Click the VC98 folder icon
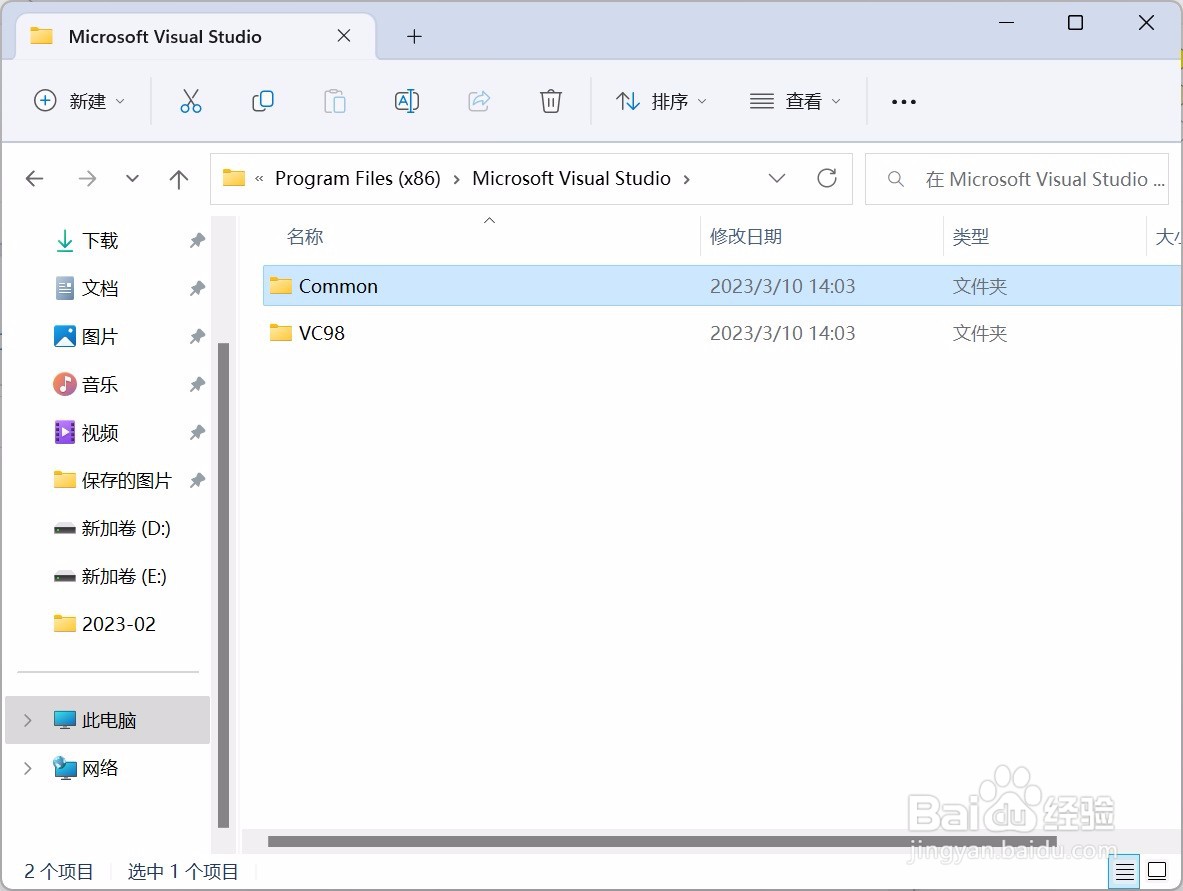1183x891 pixels. point(281,332)
